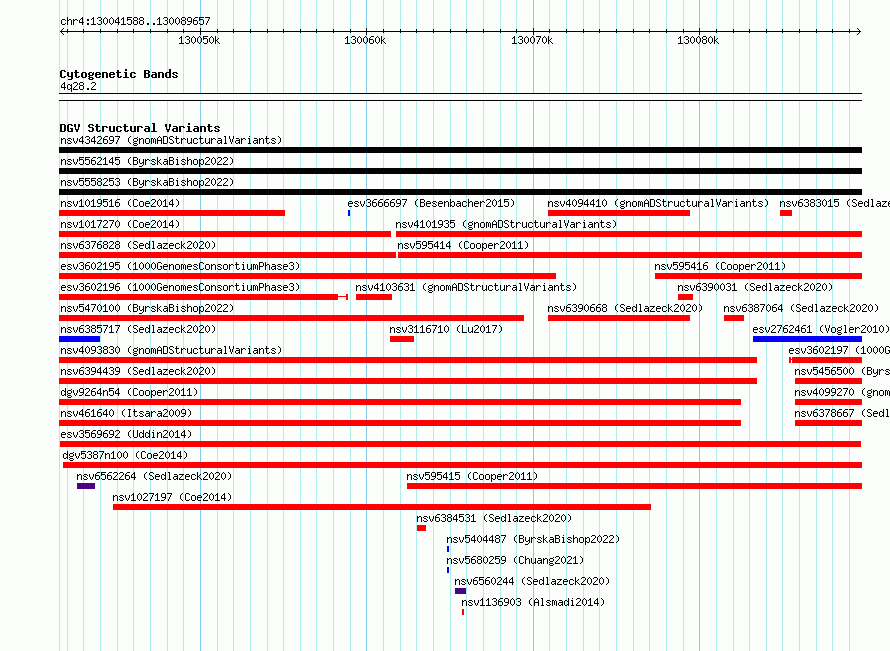Select the nsv1027197 long red bar

point(382,507)
